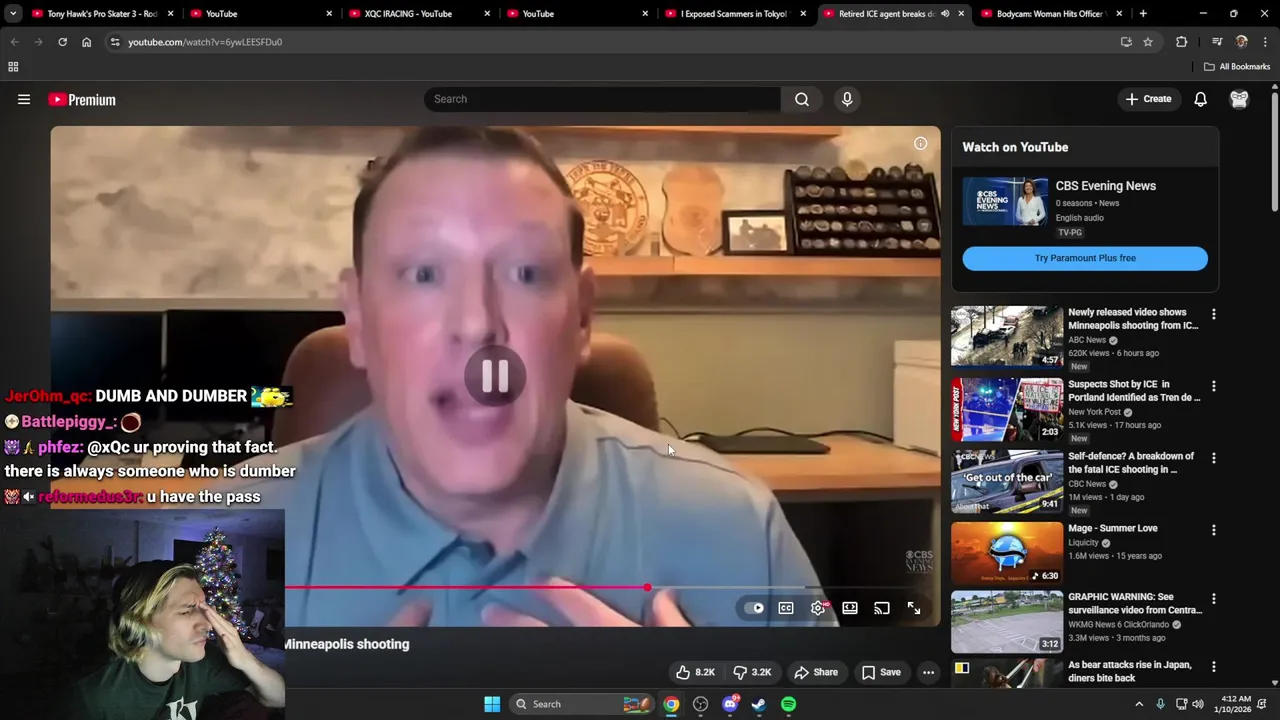1280x720 pixels.
Task: Open Create menu in YouTube header
Action: 1148,99
